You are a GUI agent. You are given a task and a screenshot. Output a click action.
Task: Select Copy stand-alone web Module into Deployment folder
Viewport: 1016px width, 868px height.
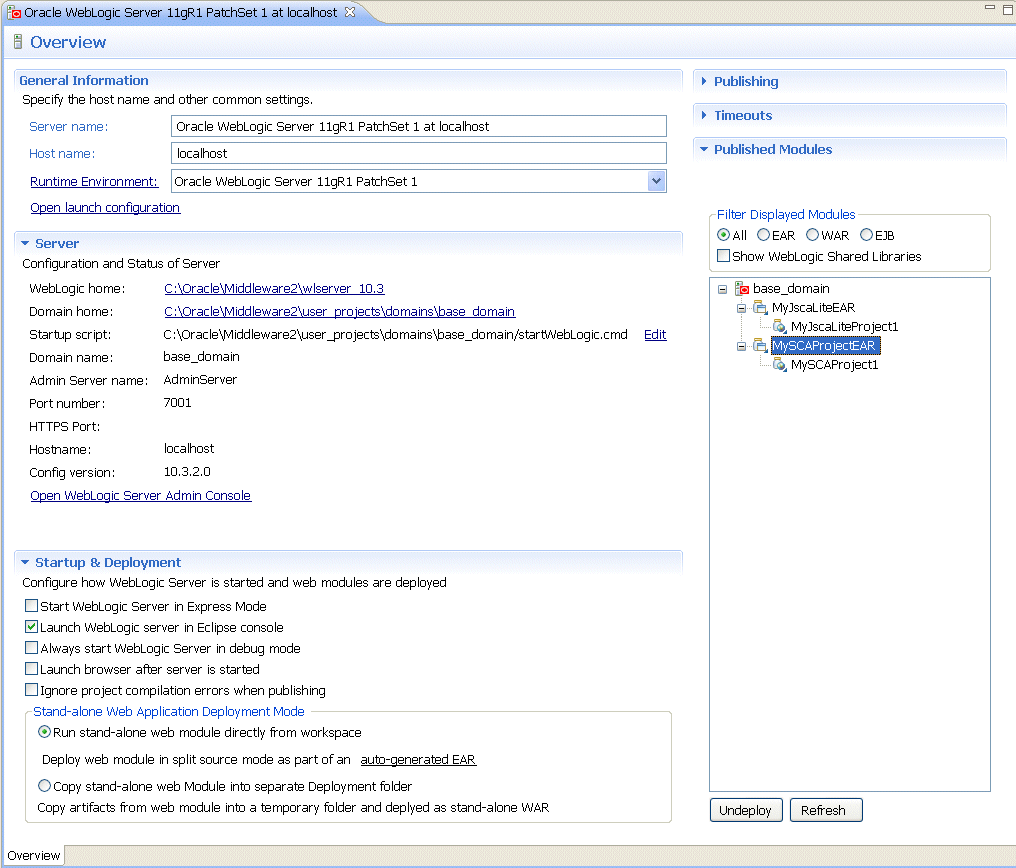pyautogui.click(x=45, y=786)
